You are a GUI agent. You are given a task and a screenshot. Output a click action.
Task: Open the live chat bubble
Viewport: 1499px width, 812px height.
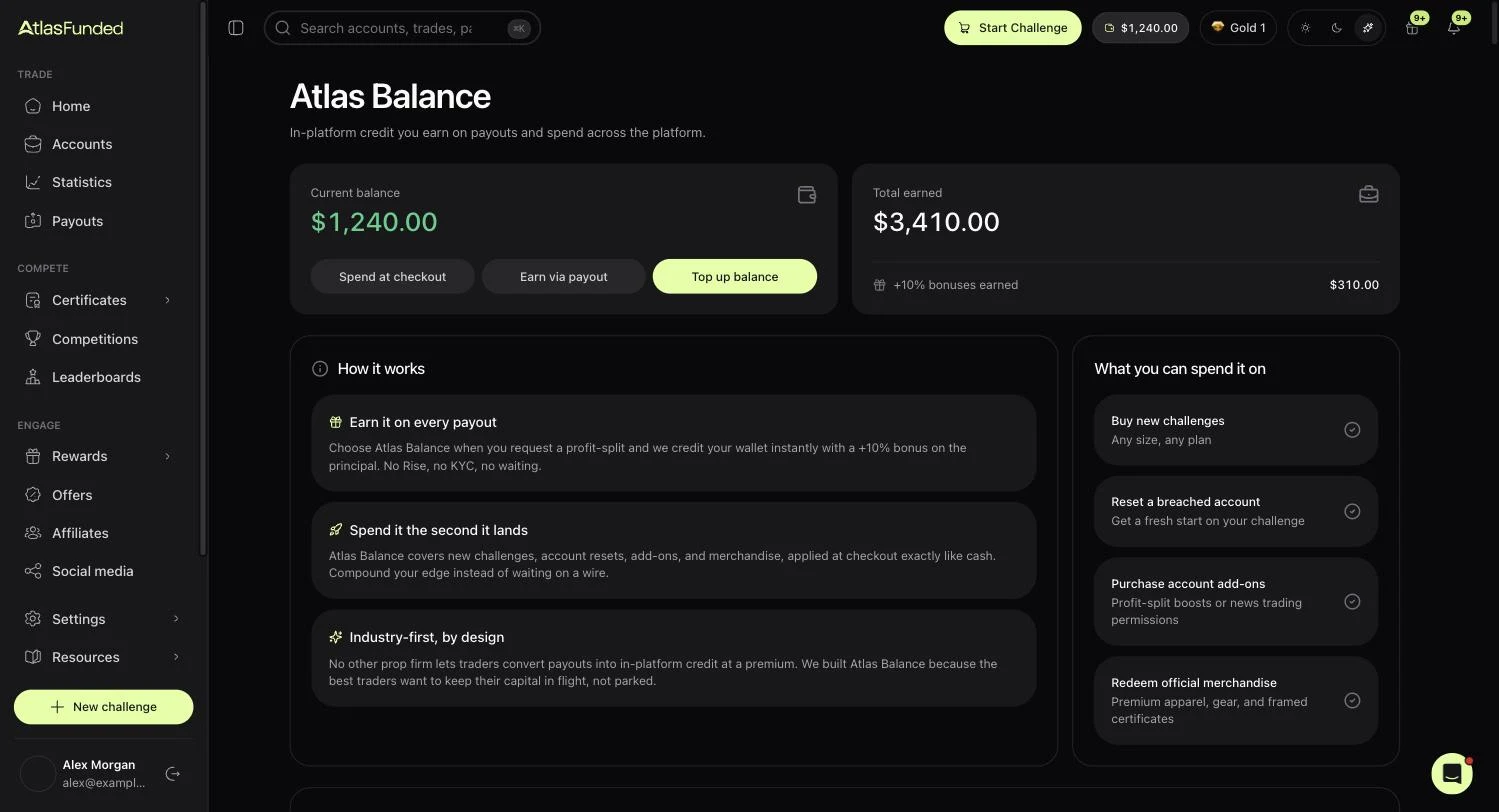pos(1451,773)
